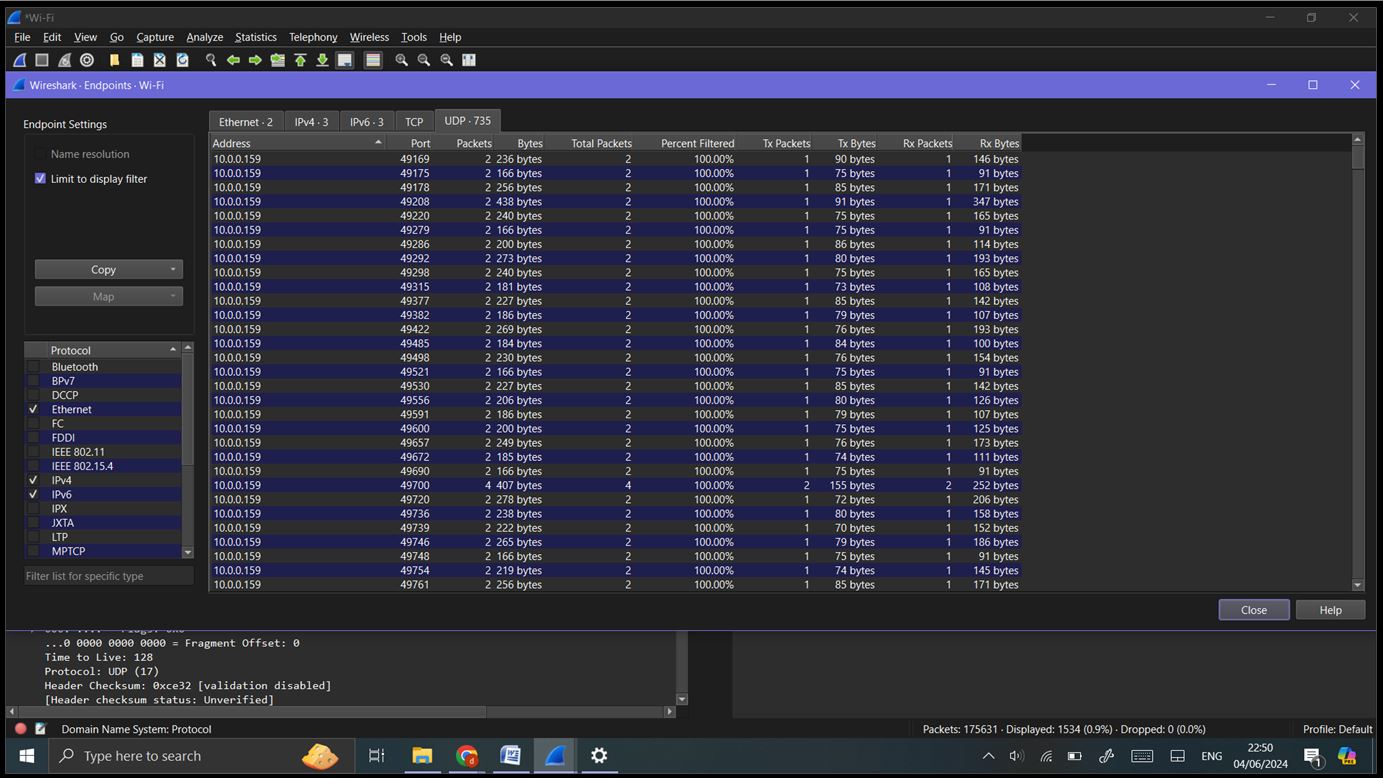
Task: Open the Statistics menu
Action: (255, 37)
